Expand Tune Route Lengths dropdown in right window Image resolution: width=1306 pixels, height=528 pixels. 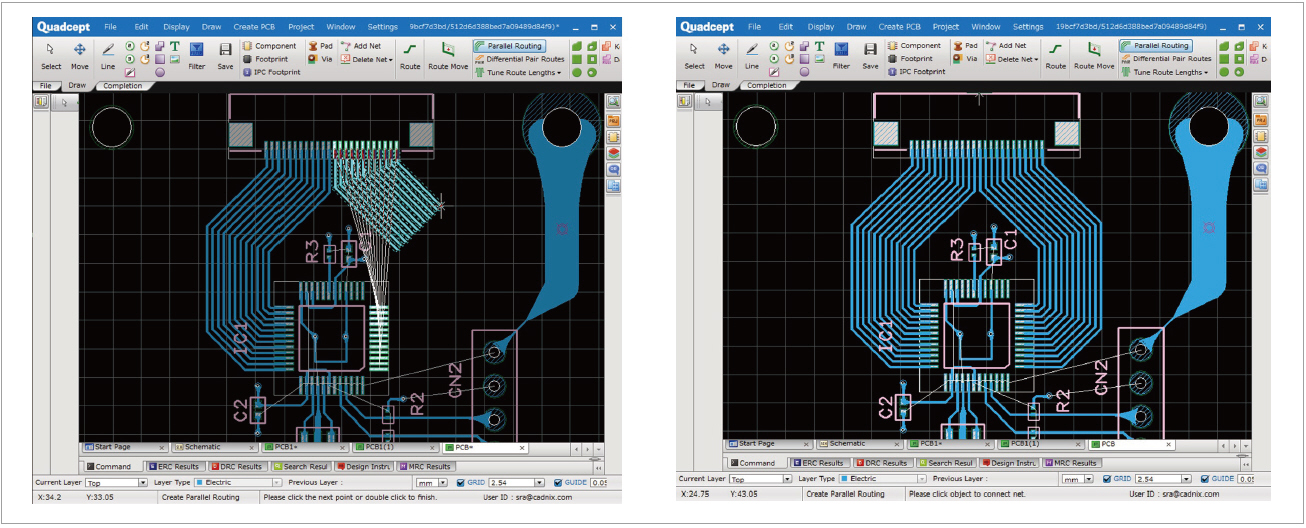(1206, 72)
